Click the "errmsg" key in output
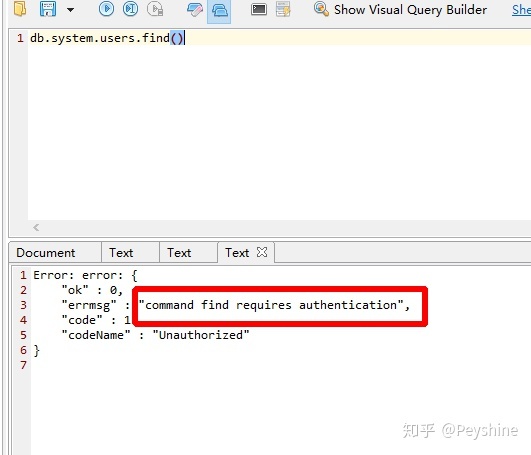The image size is (531, 455). tap(89, 305)
